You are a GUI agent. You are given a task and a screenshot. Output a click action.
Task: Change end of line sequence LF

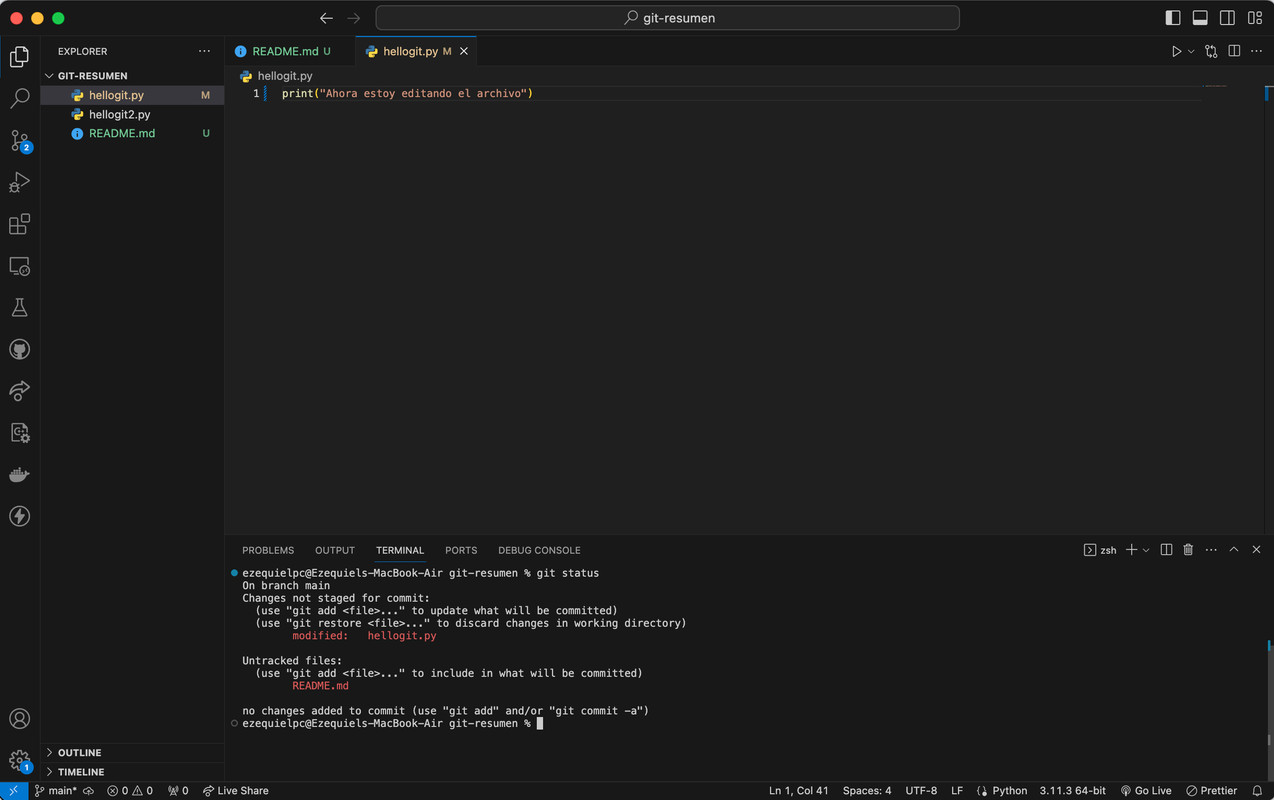[x=957, y=791]
